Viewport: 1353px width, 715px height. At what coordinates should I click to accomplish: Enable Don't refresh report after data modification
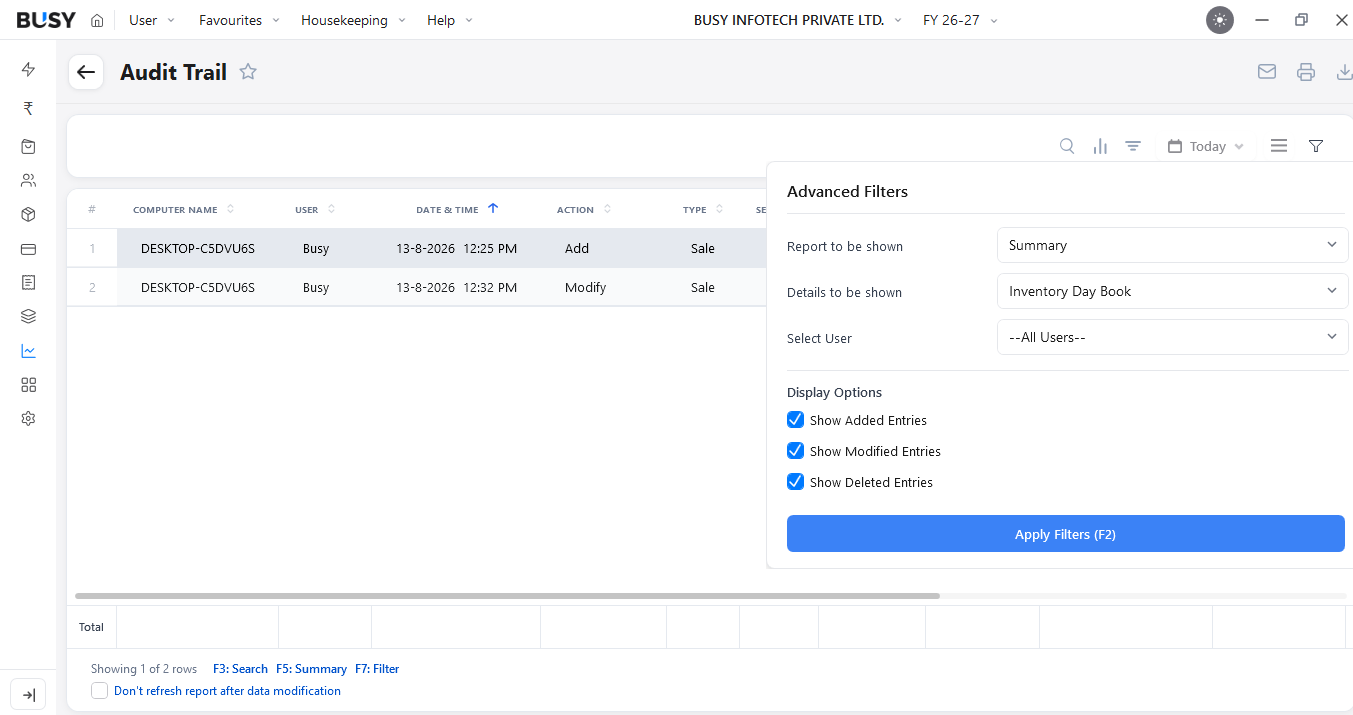tap(99, 691)
